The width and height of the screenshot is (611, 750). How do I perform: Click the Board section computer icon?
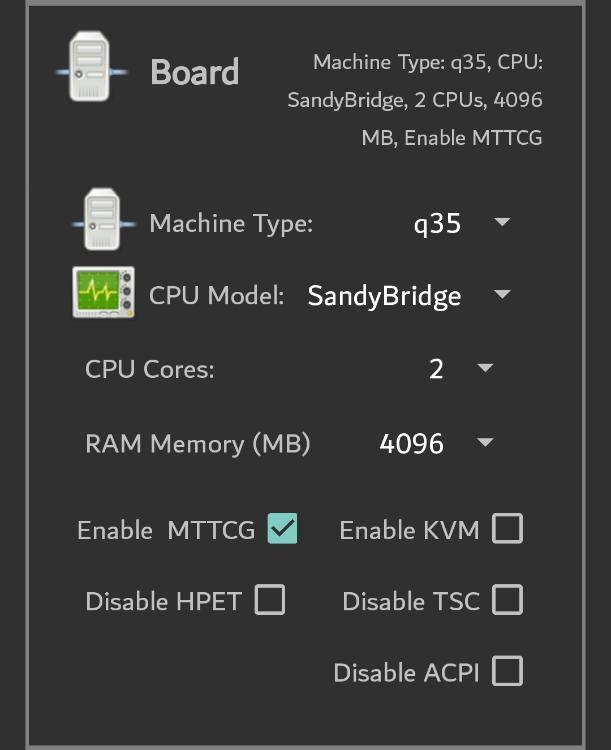click(91, 66)
